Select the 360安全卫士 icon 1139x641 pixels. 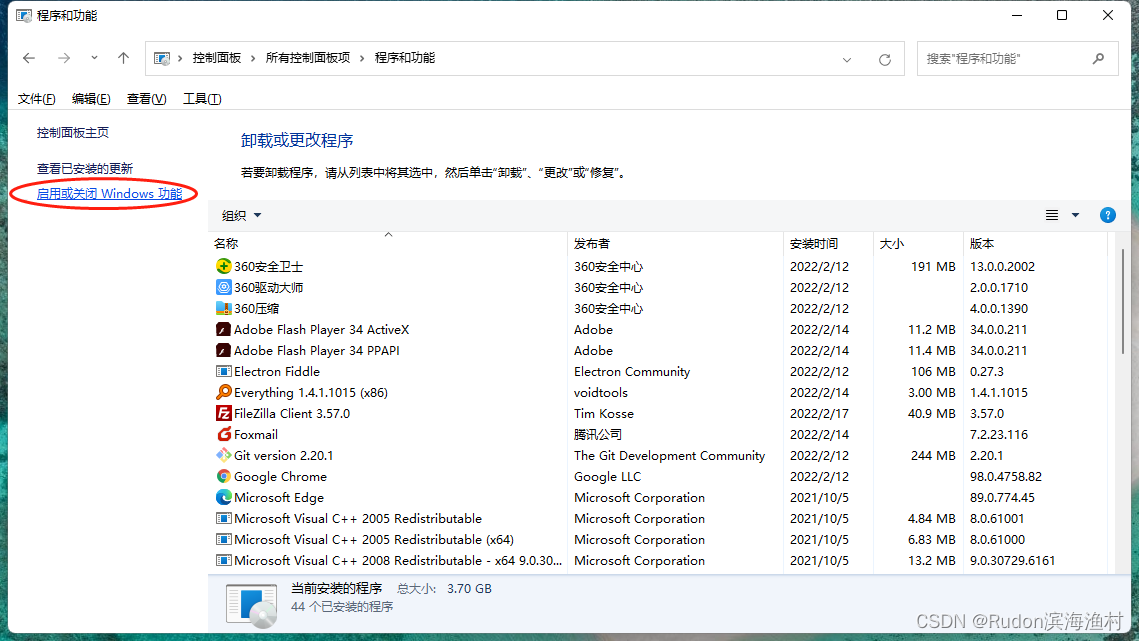click(224, 267)
